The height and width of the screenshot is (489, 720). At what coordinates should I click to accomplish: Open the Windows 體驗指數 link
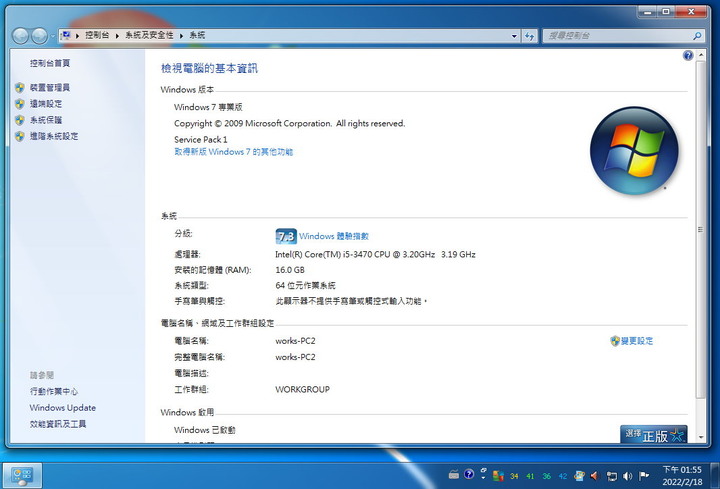pyautogui.click(x=334, y=236)
